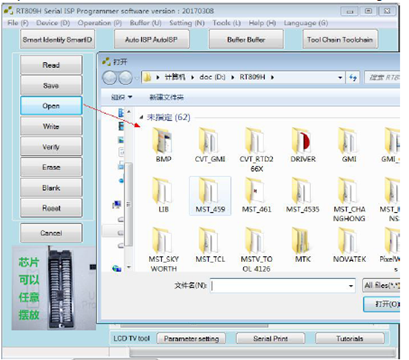Click the Open button in left panel
This screenshot has width=409, height=360.
pyautogui.click(x=51, y=106)
